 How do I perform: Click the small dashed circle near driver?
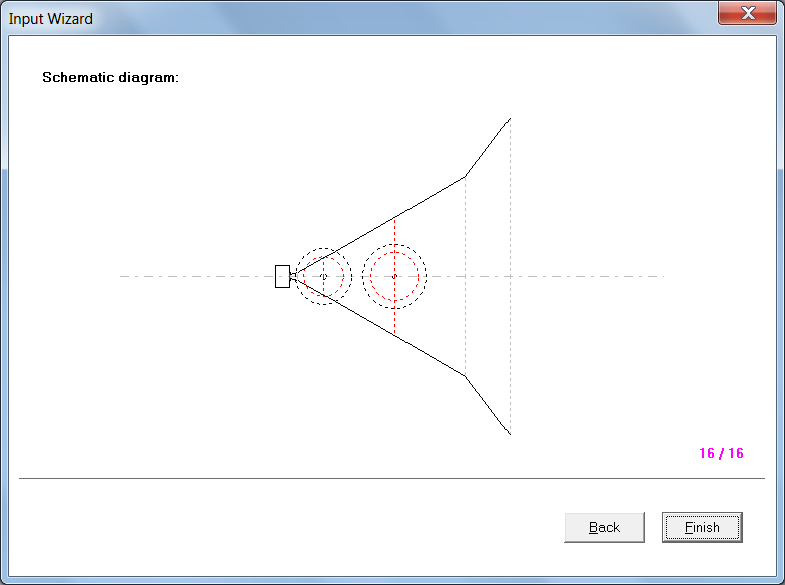[x=323, y=276]
